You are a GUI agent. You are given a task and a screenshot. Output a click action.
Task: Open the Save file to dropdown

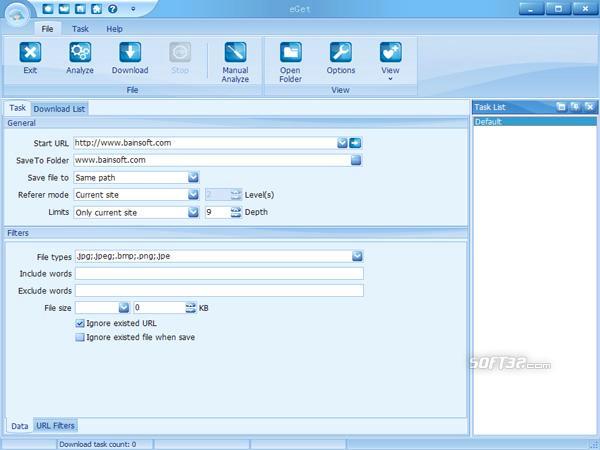[193, 178]
